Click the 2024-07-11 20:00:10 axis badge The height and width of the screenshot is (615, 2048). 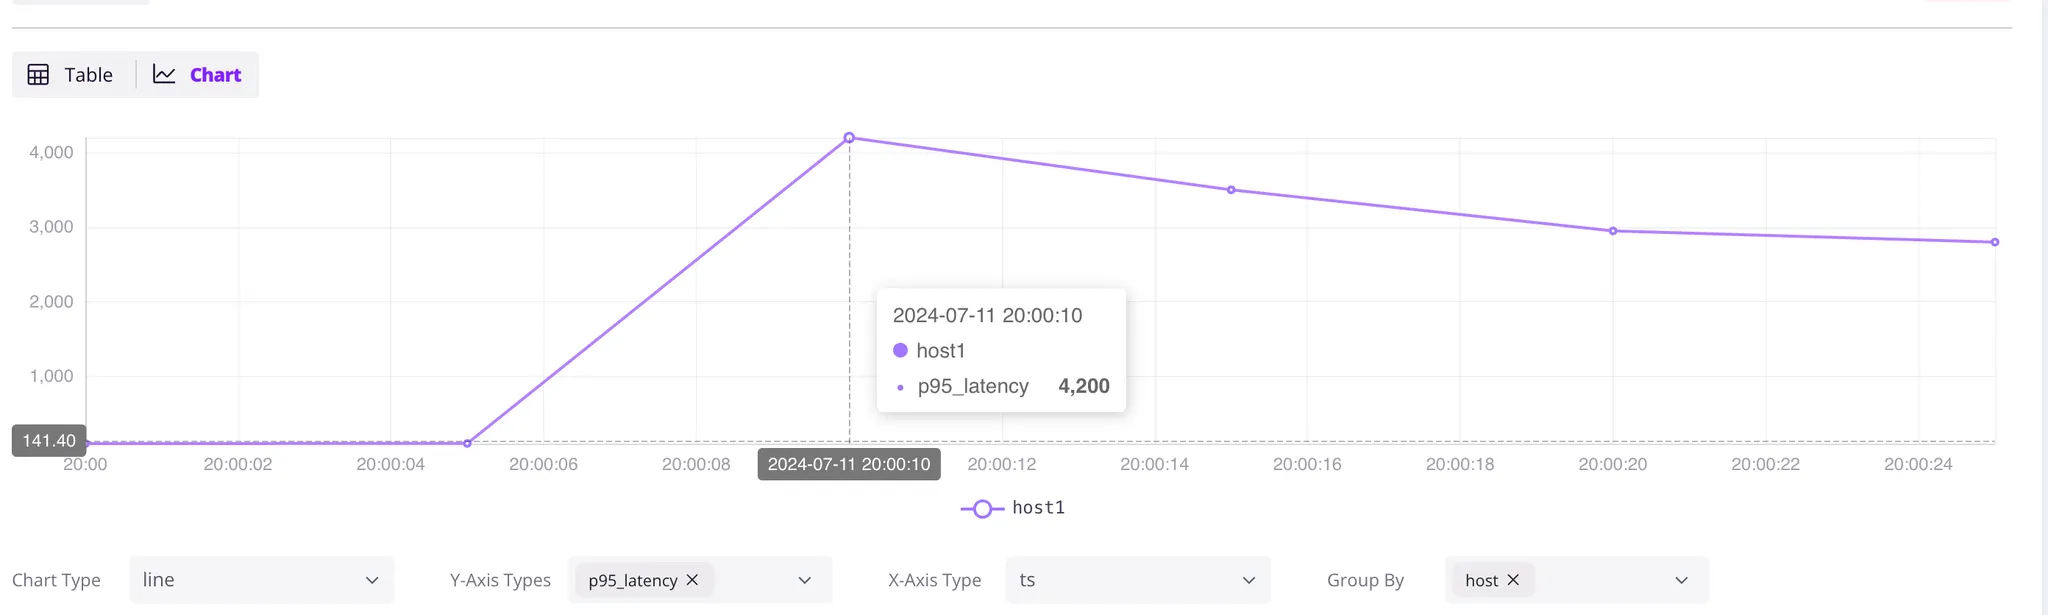(x=848, y=463)
